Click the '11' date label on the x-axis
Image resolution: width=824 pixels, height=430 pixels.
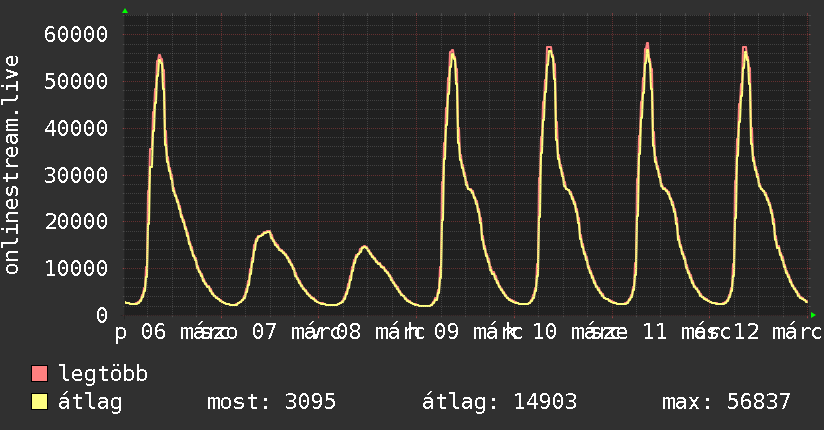click(655, 332)
